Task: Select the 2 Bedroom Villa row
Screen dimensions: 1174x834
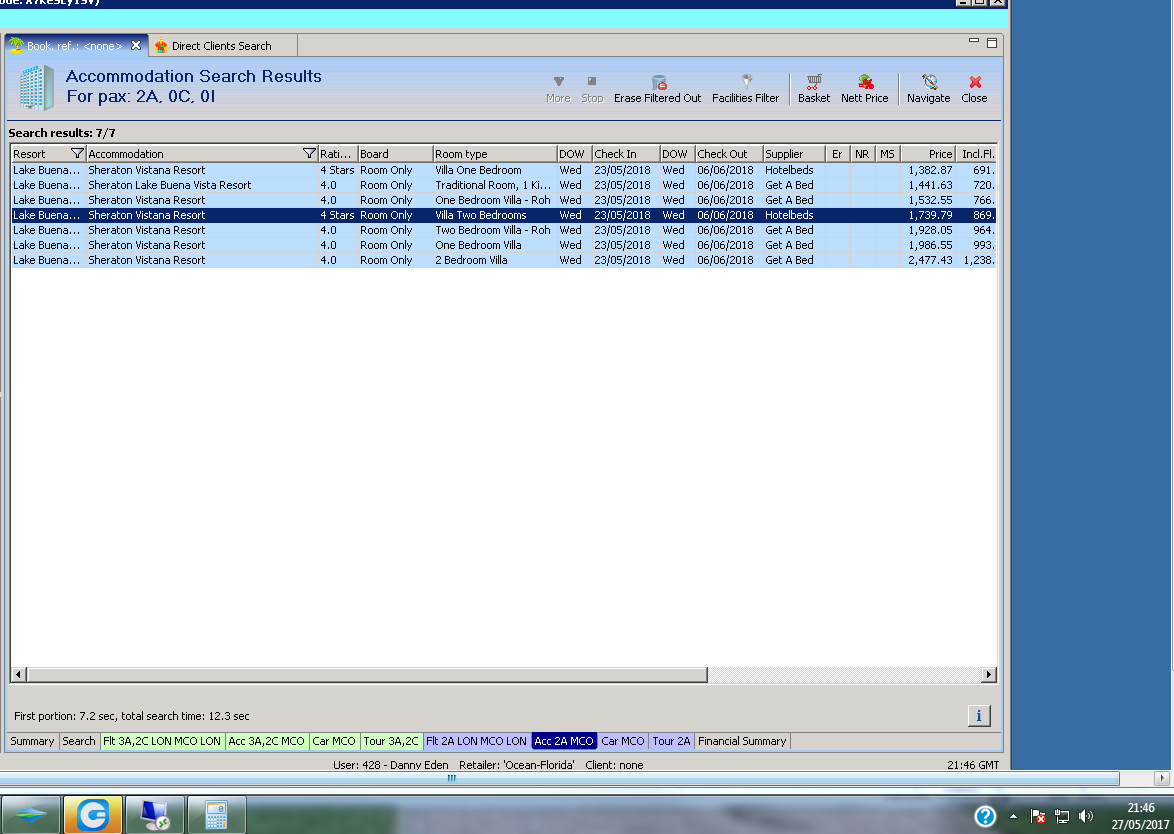Action: (x=503, y=260)
